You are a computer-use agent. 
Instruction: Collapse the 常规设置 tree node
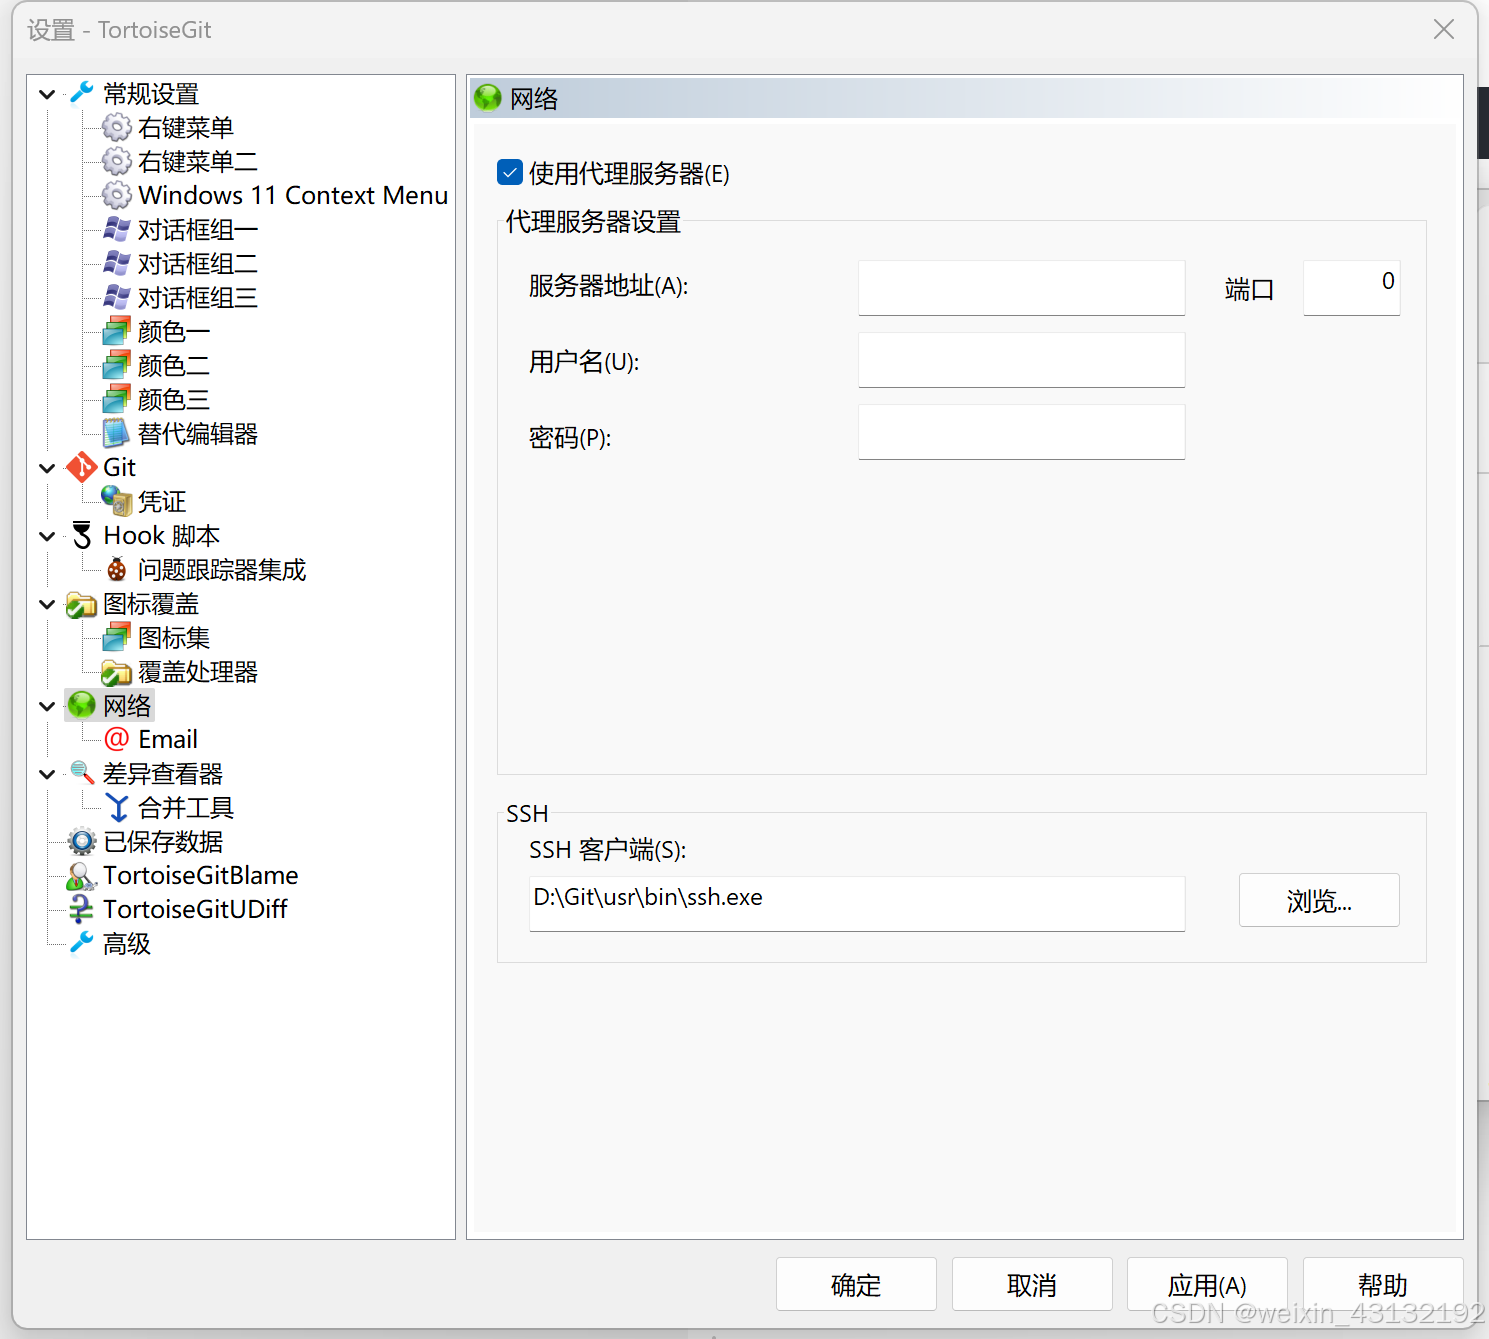[x=47, y=94]
